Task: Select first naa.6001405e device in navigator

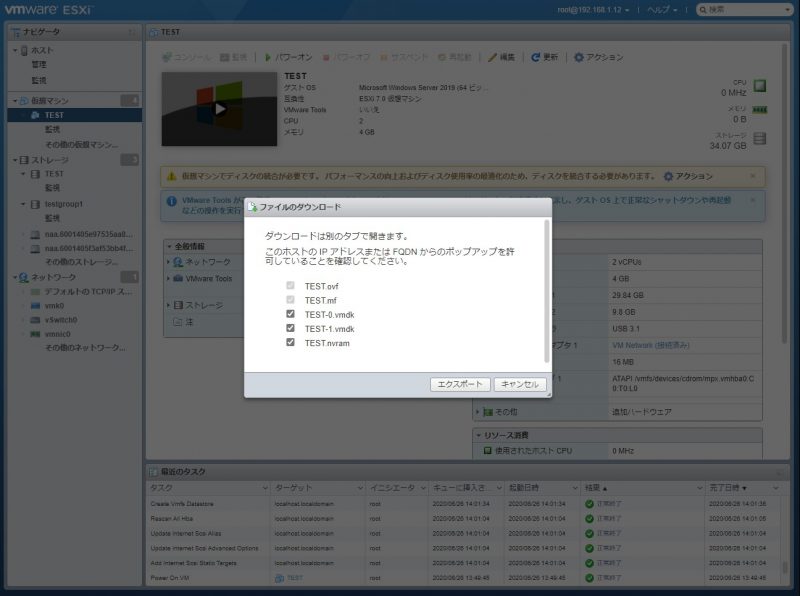Action: coord(88,234)
